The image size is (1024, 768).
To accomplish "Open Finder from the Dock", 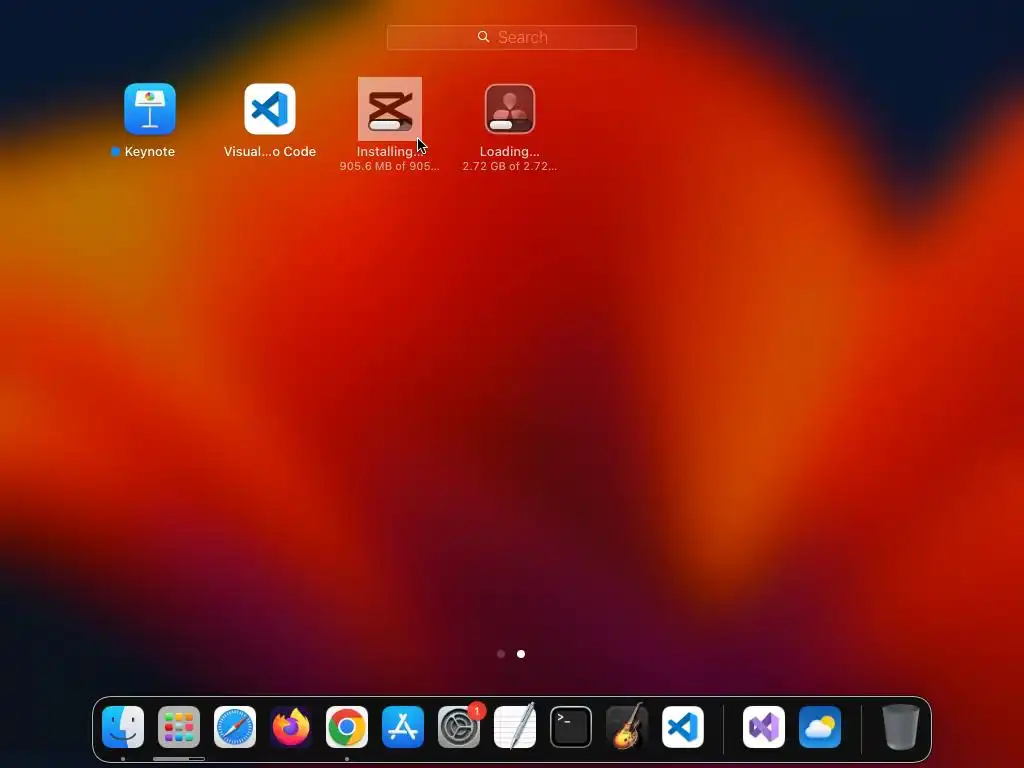I will (123, 727).
